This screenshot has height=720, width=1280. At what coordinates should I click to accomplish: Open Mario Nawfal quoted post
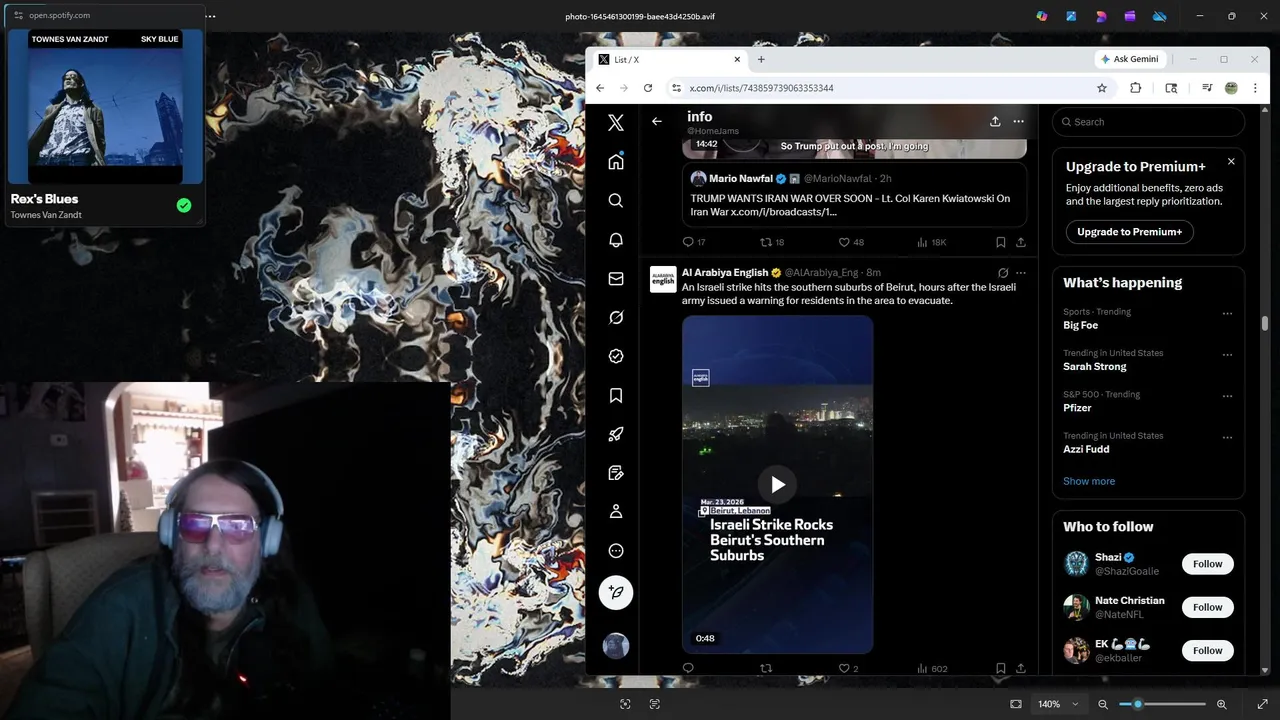coord(854,194)
